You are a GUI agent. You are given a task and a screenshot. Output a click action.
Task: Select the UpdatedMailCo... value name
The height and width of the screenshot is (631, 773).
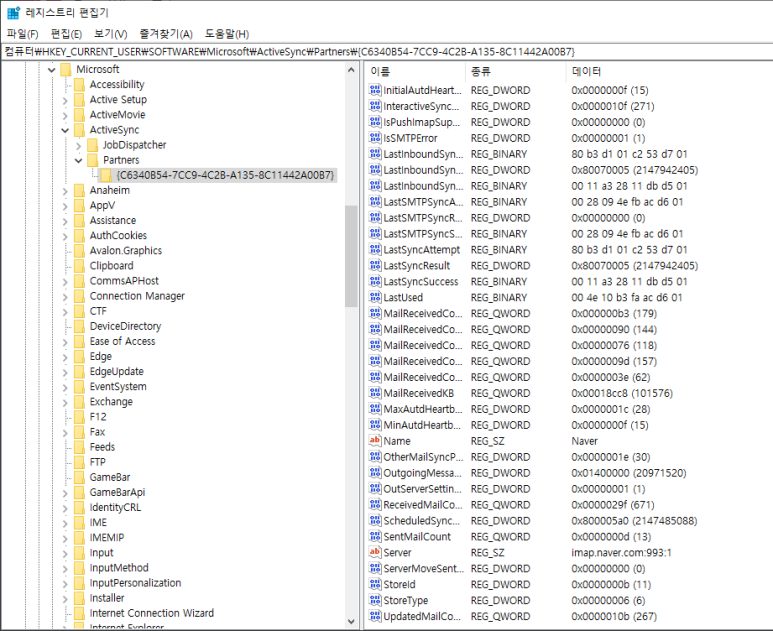(422, 616)
